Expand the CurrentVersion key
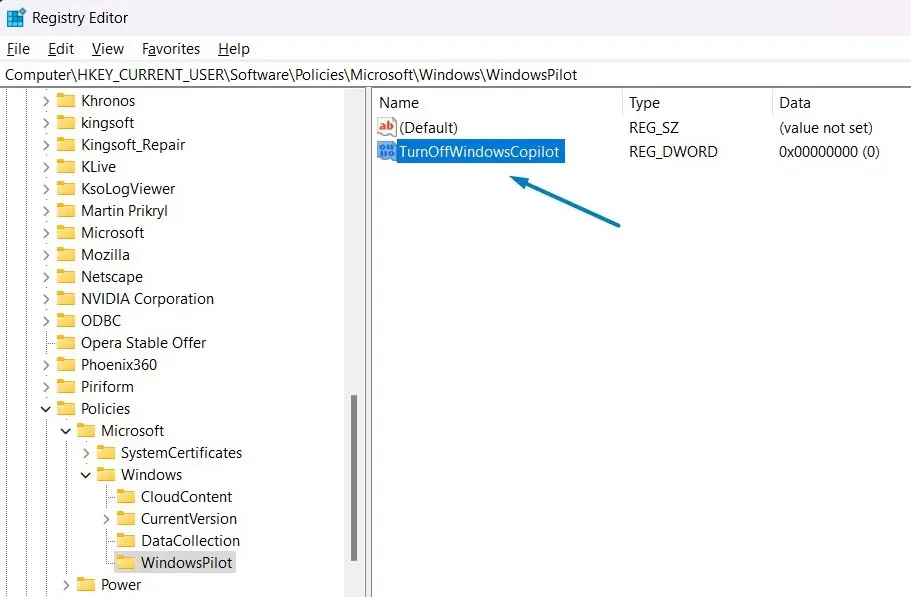 click(106, 519)
